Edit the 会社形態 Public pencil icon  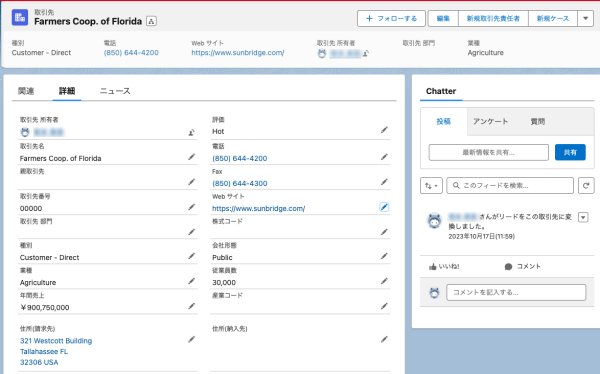tap(384, 256)
